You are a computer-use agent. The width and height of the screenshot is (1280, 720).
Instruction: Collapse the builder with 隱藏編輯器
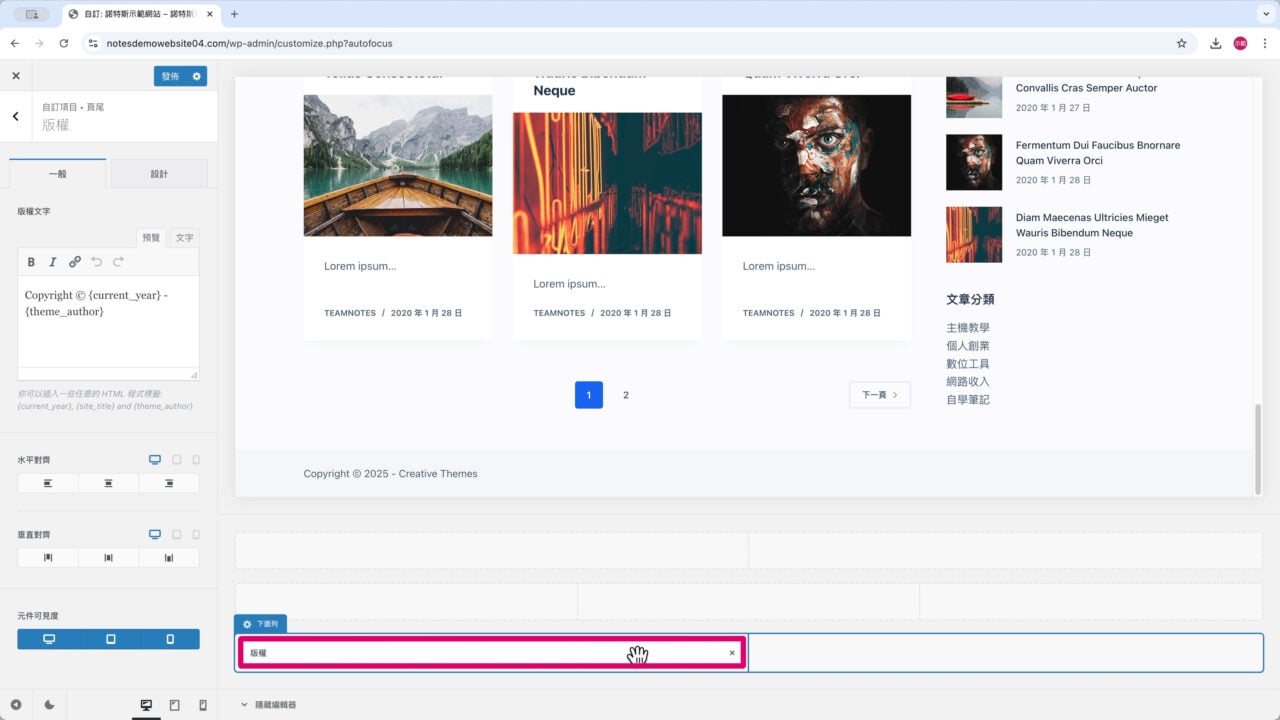point(268,705)
